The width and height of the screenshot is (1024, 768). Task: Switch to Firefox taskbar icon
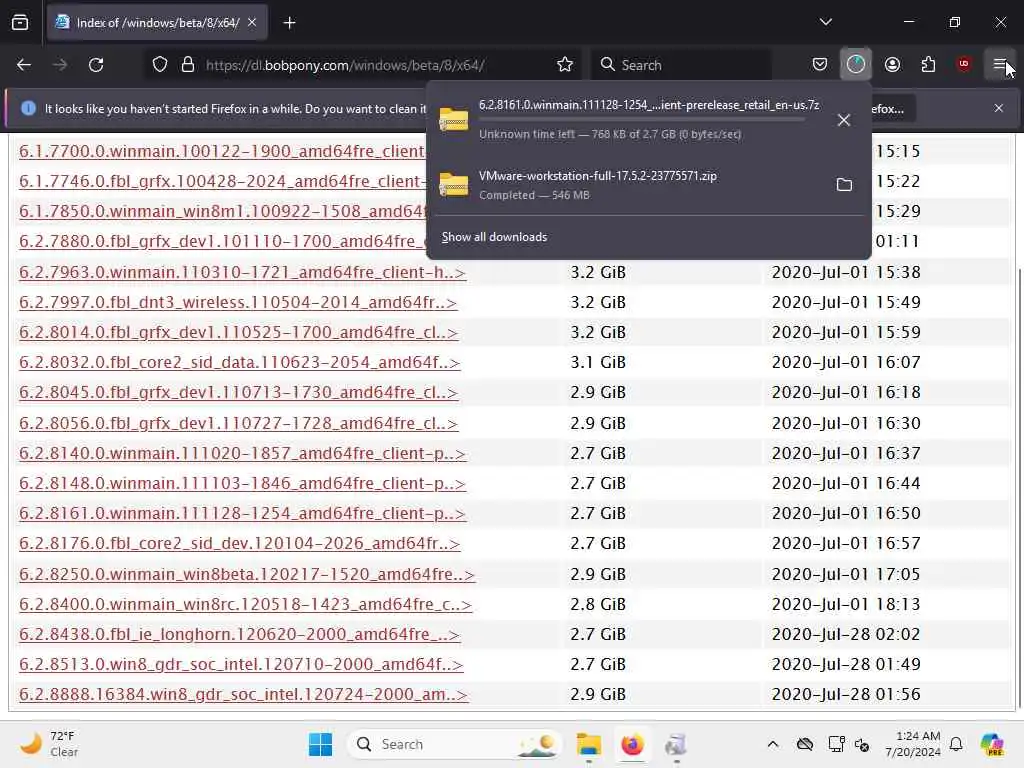[x=632, y=744]
